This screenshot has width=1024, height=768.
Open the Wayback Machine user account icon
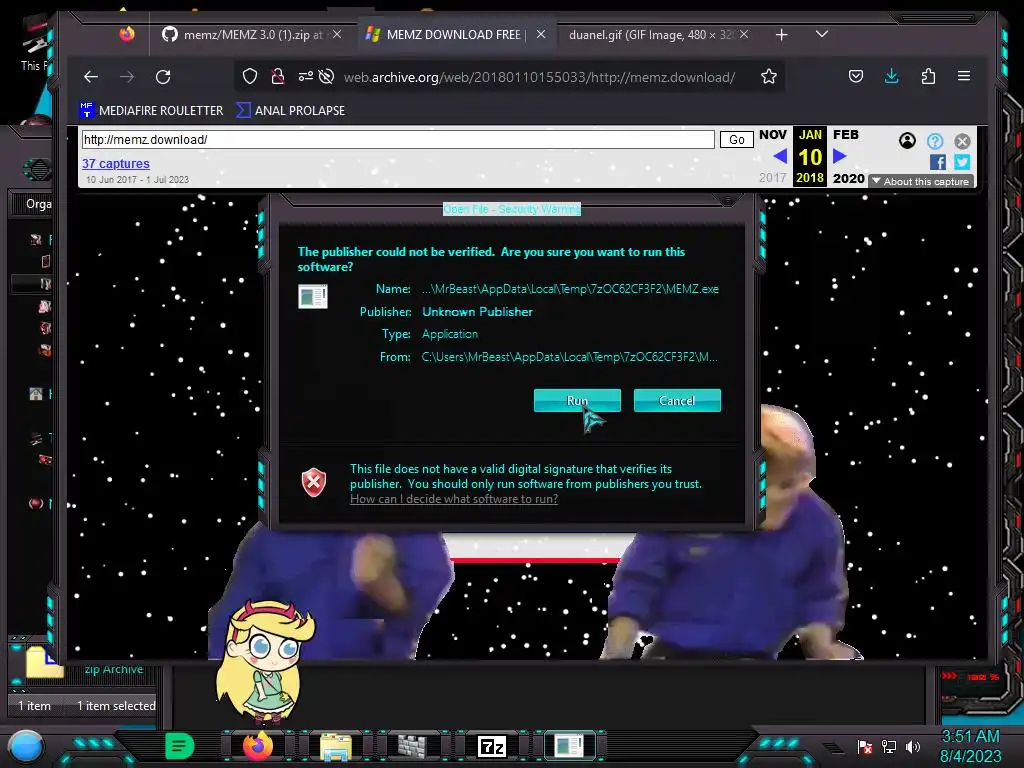[907, 140]
